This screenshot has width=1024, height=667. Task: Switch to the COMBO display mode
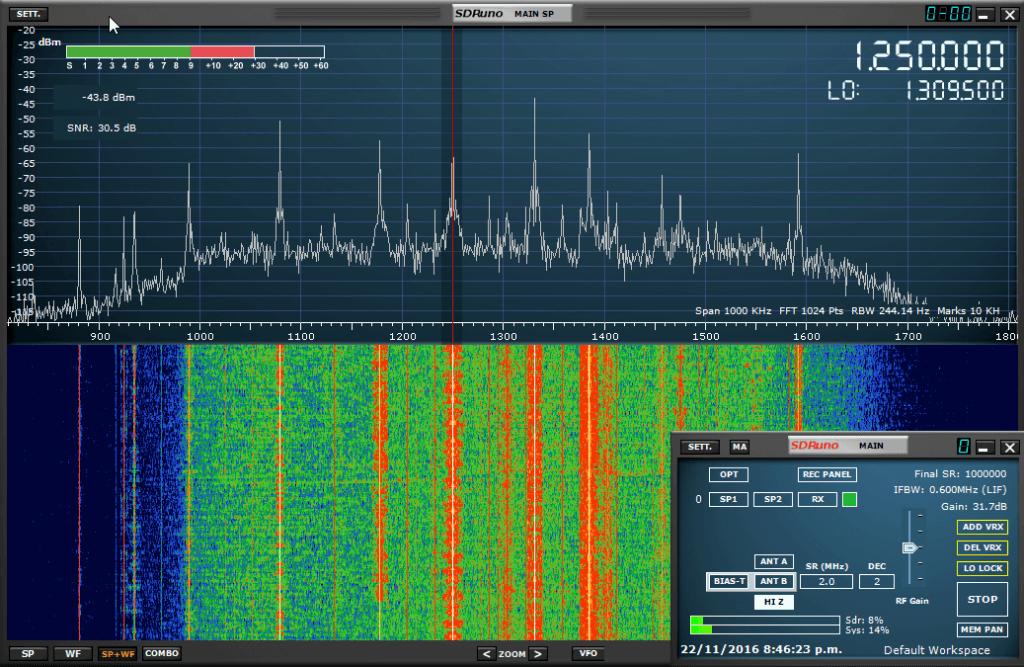161,654
